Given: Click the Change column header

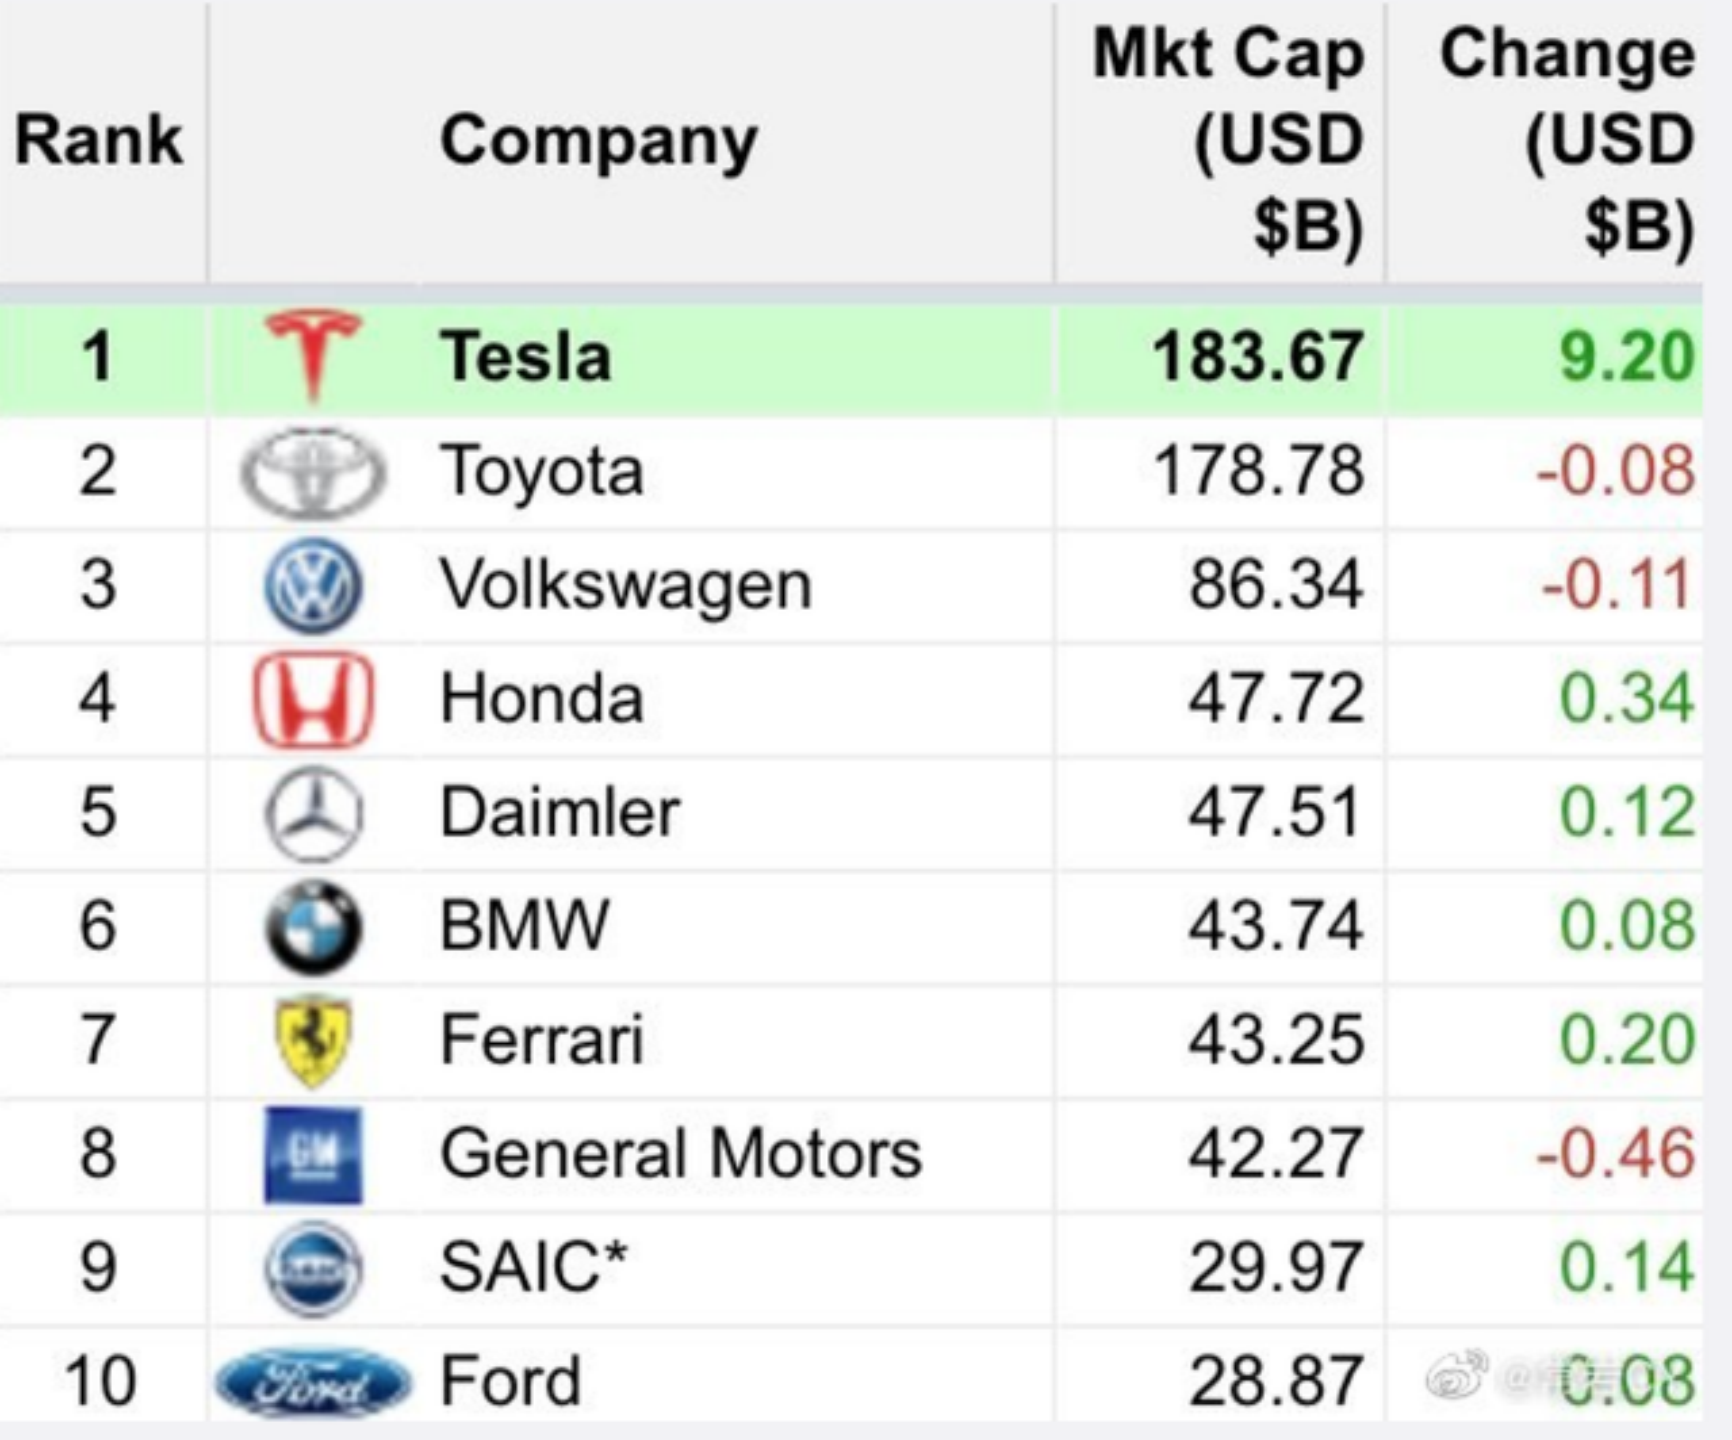Looking at the screenshot, I should [x=1565, y=140].
